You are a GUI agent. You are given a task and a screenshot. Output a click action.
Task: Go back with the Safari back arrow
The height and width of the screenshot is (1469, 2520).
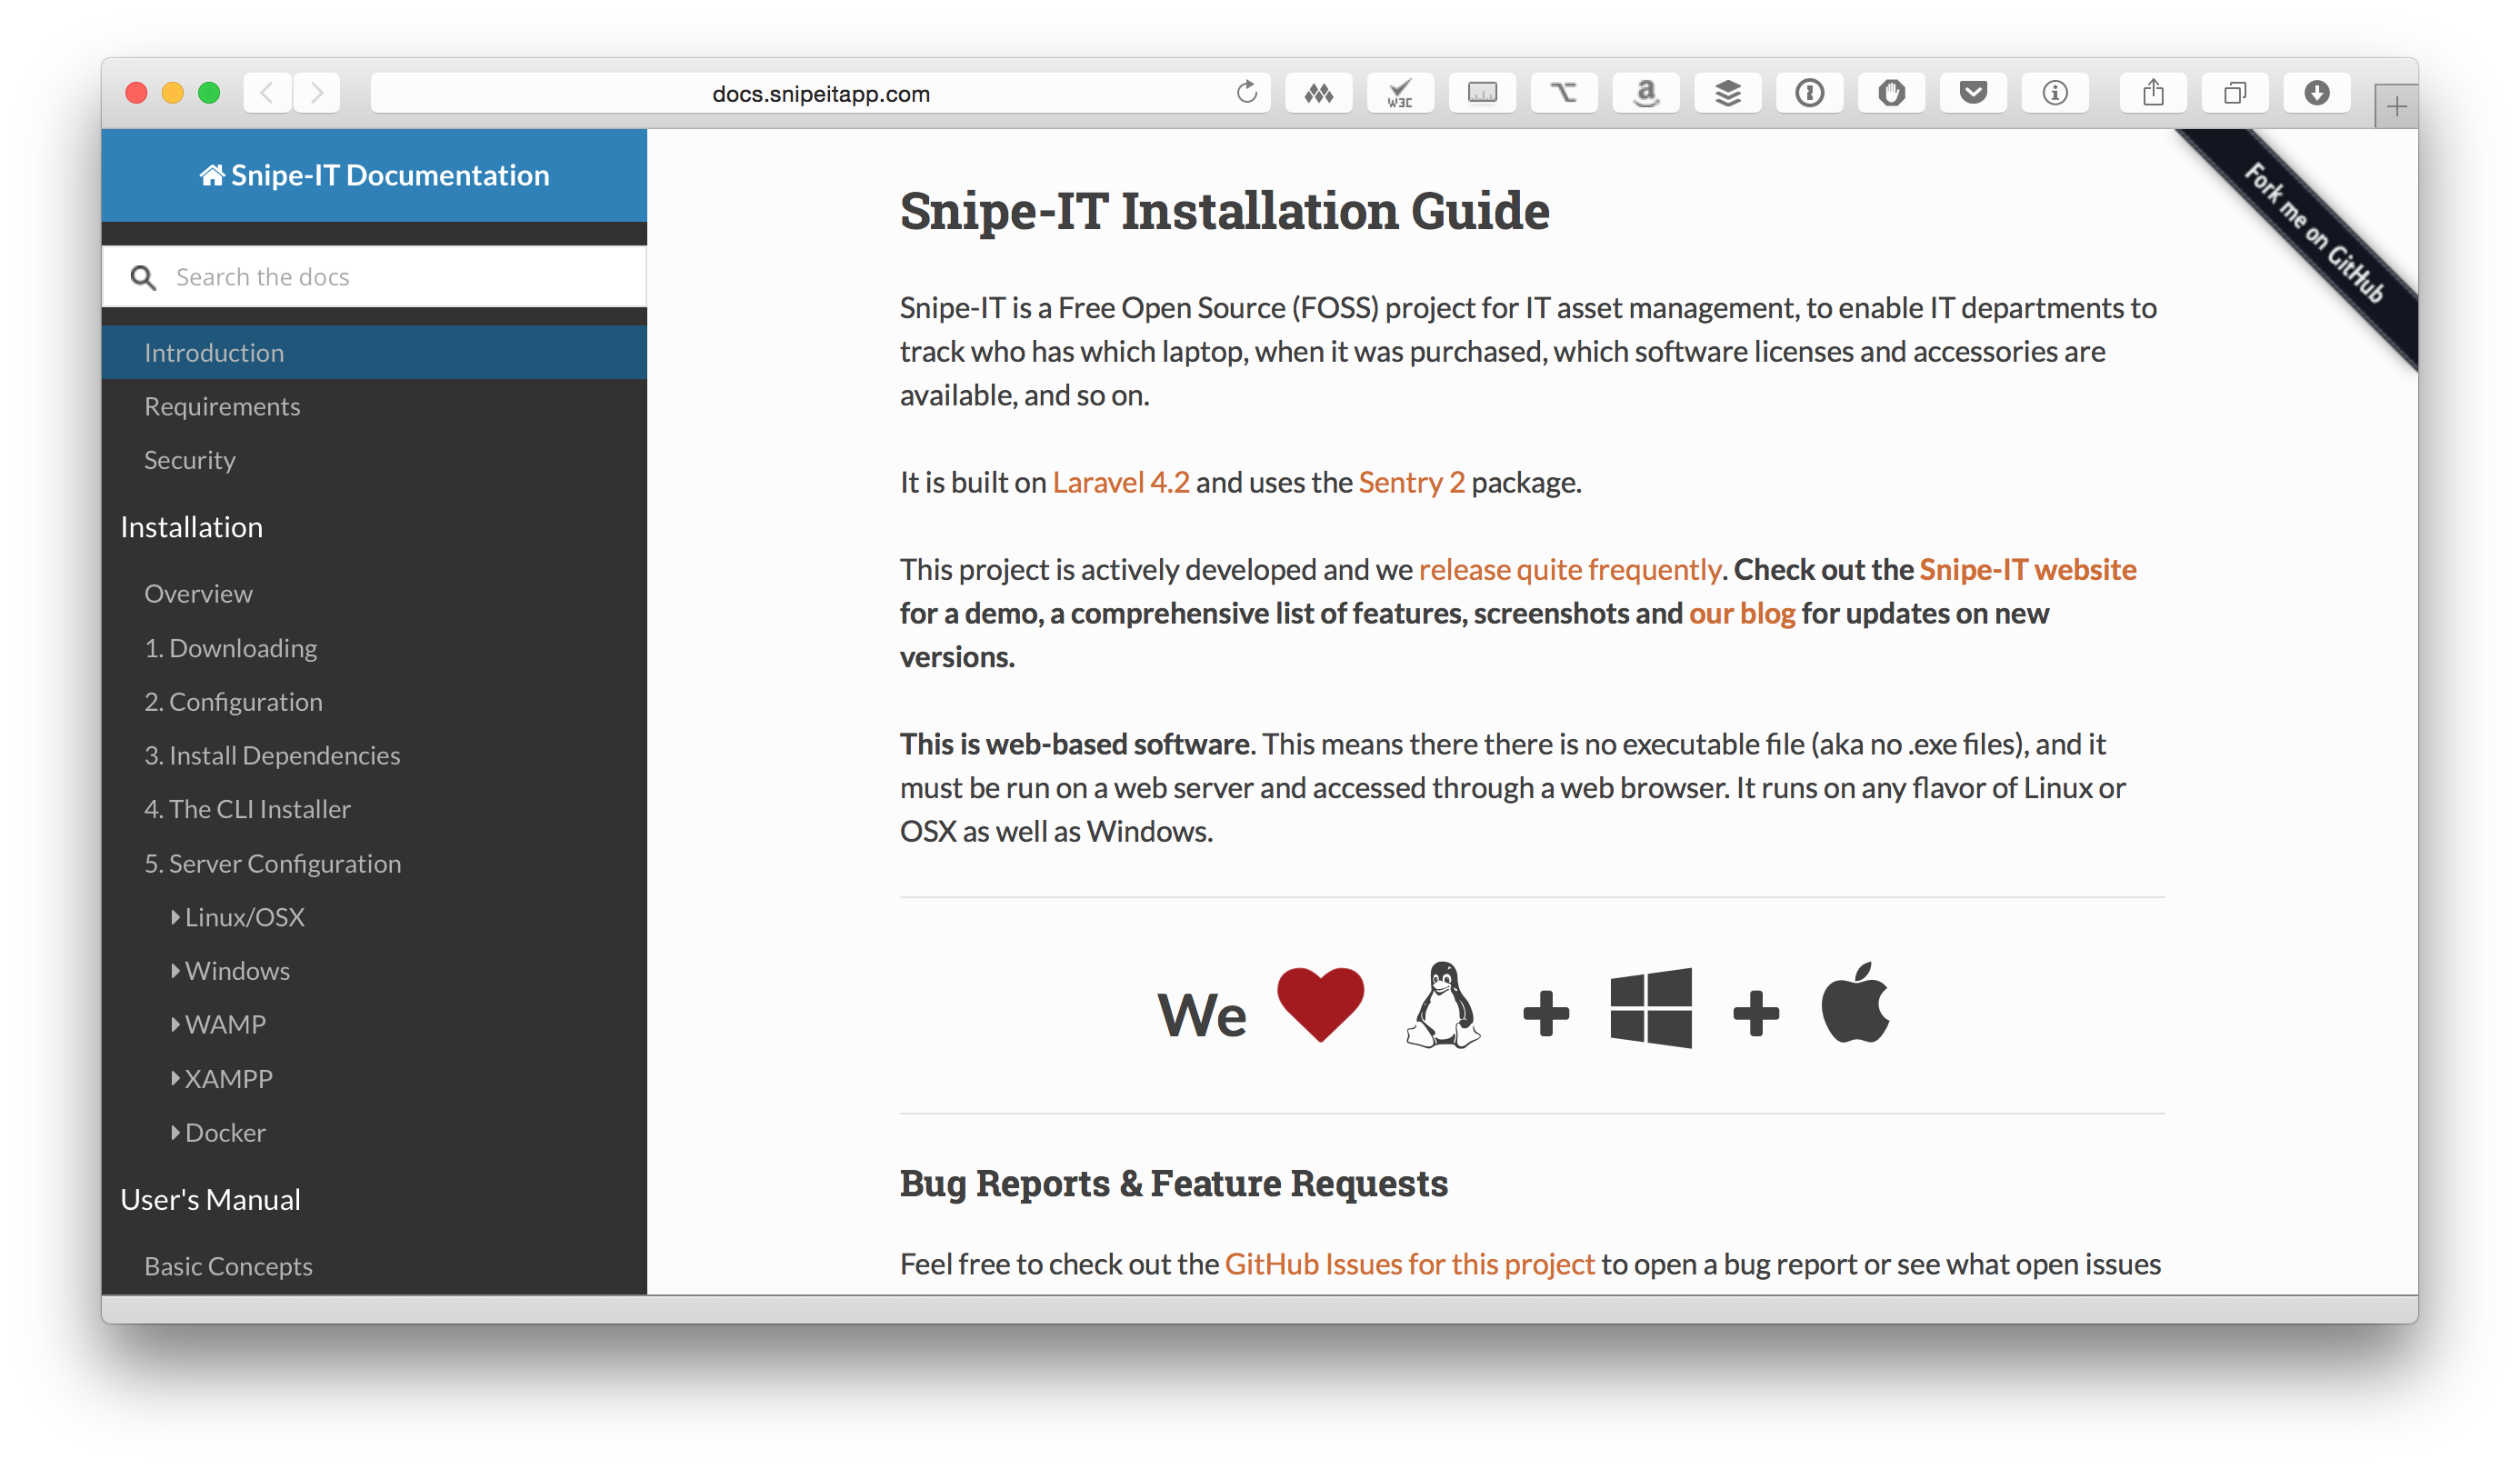[267, 93]
